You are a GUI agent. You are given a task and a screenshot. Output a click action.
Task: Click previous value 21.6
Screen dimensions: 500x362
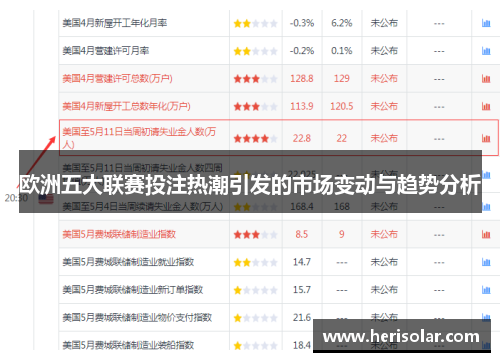(302, 317)
